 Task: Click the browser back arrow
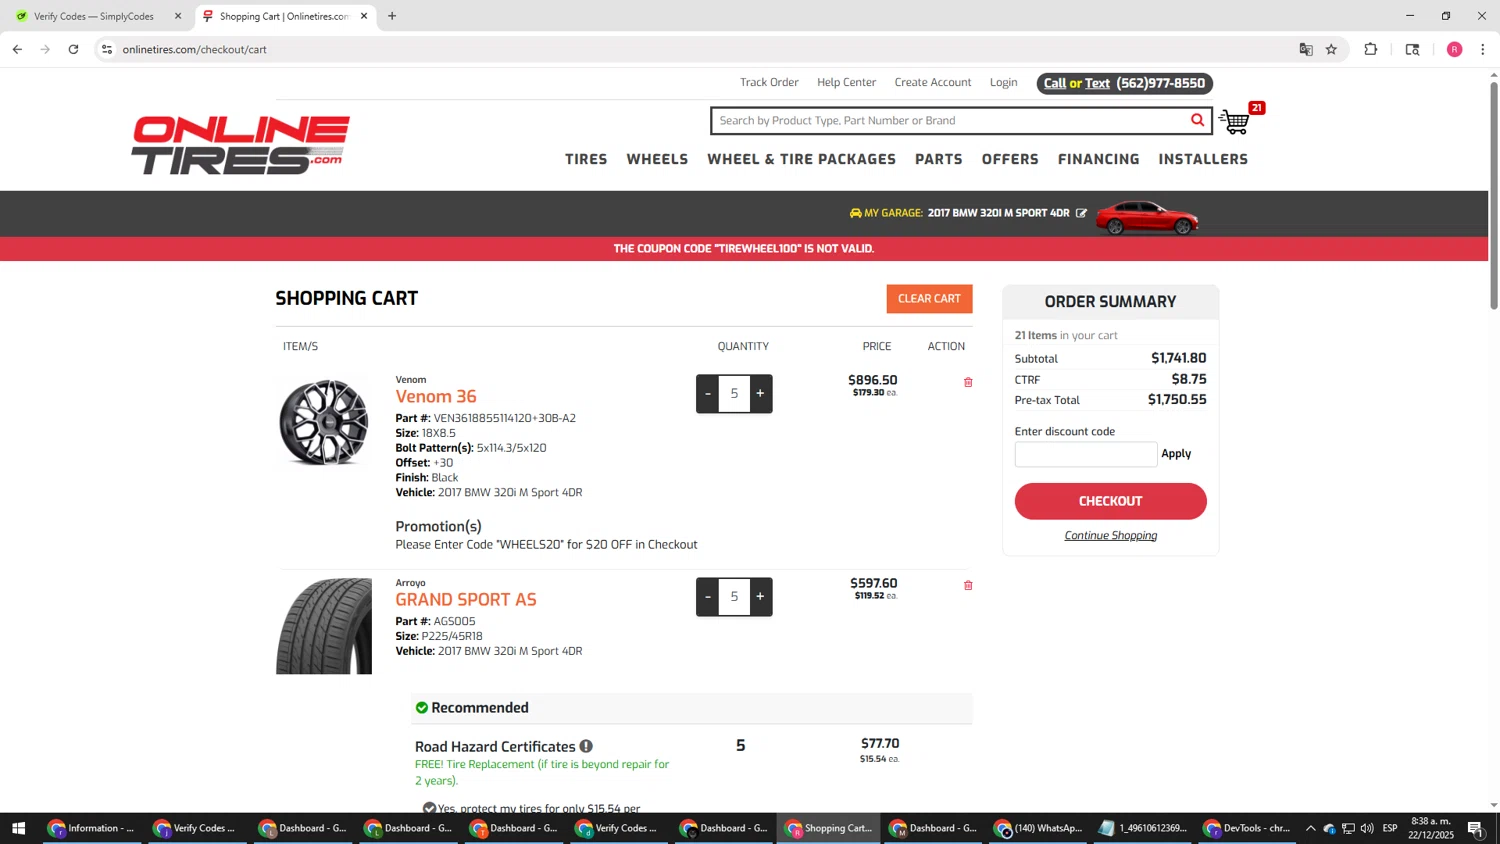point(17,49)
